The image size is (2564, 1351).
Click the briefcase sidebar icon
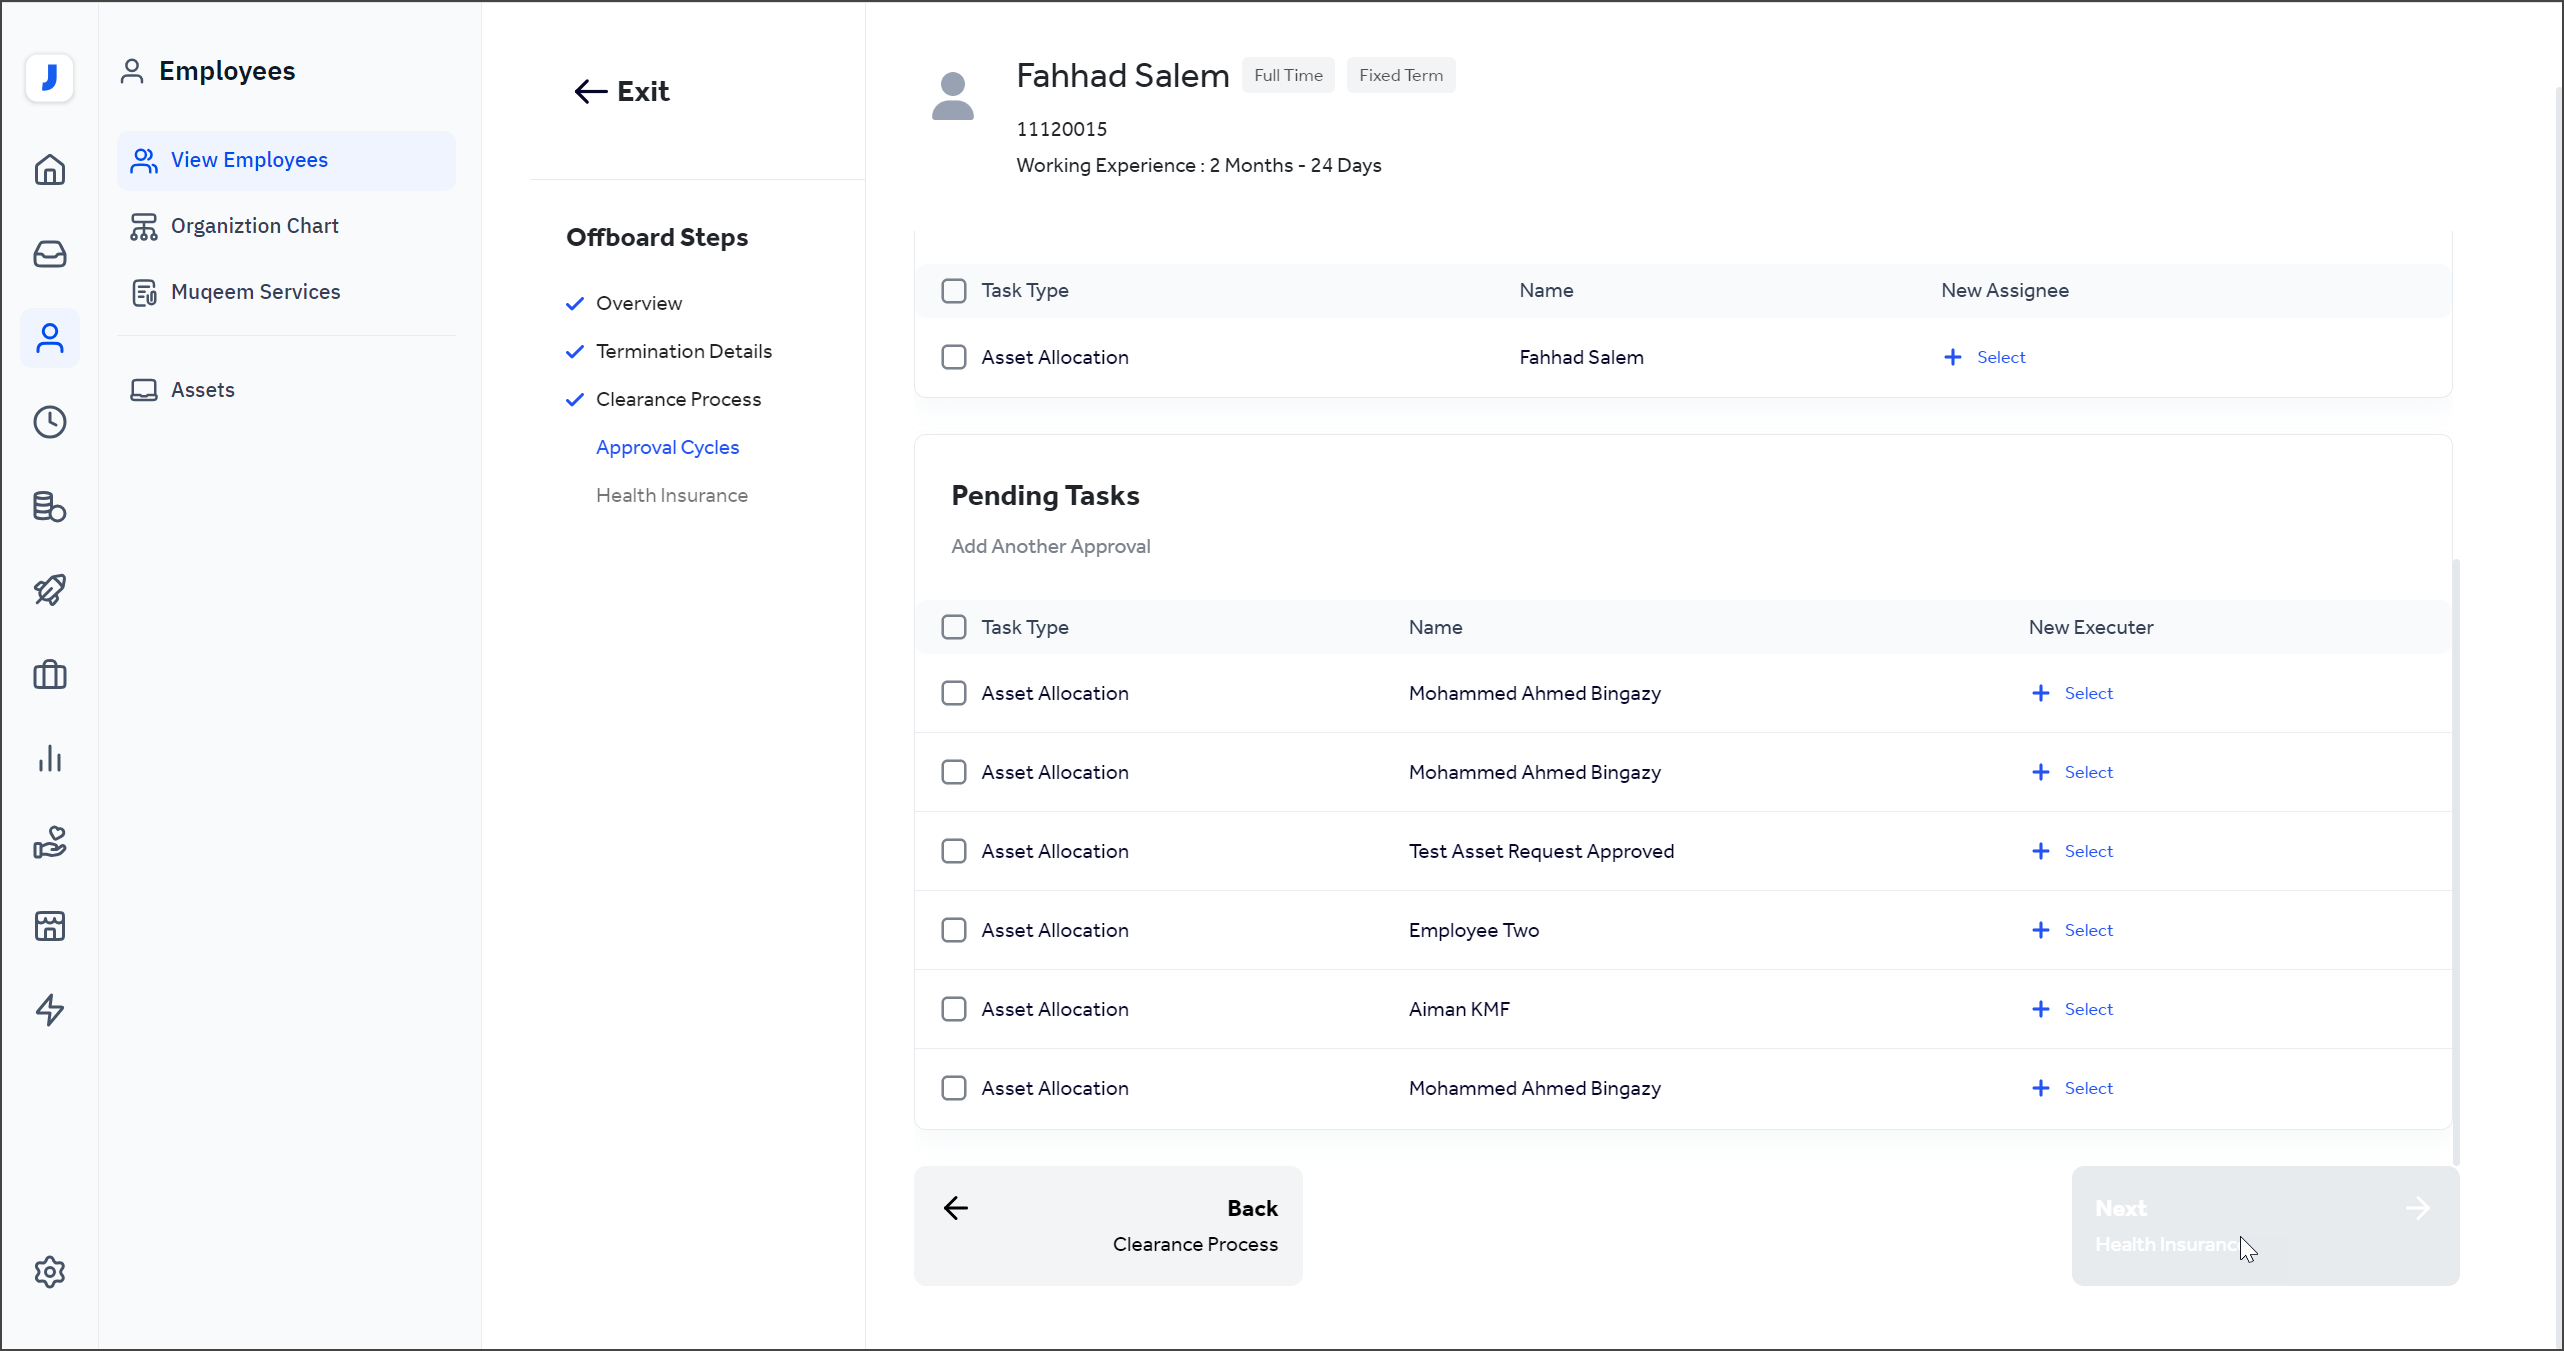[x=50, y=675]
